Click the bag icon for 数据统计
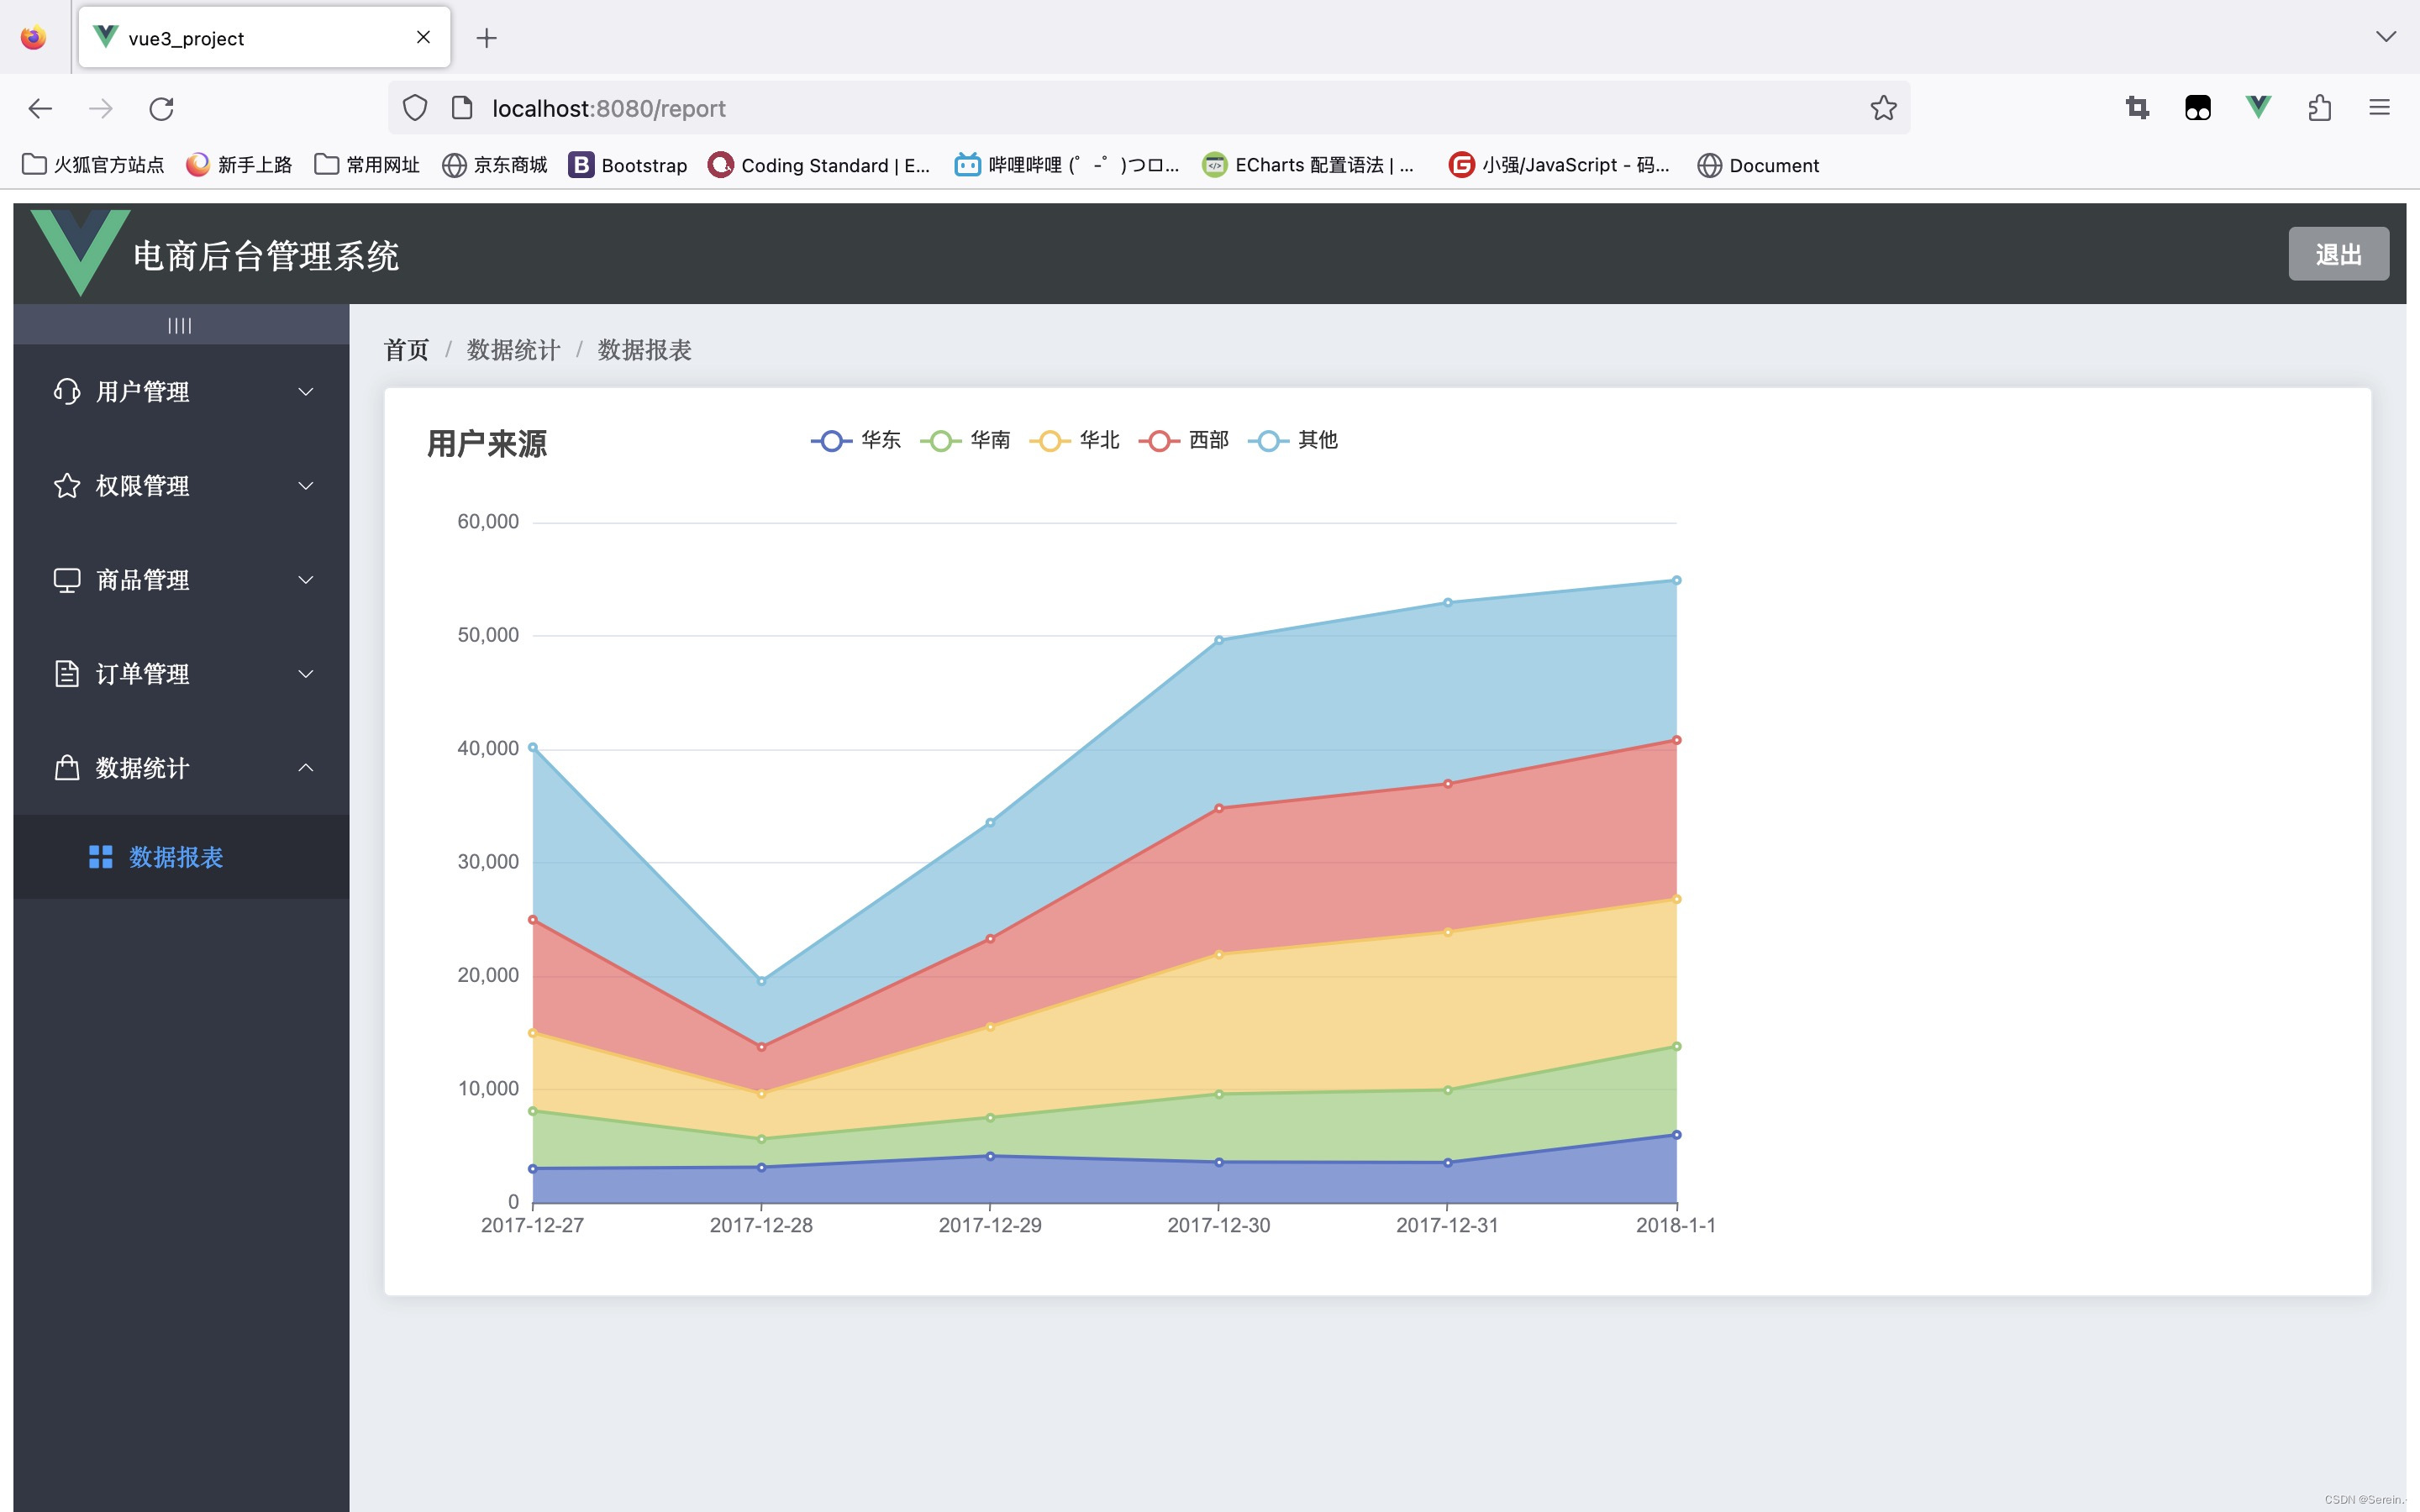 (67, 768)
